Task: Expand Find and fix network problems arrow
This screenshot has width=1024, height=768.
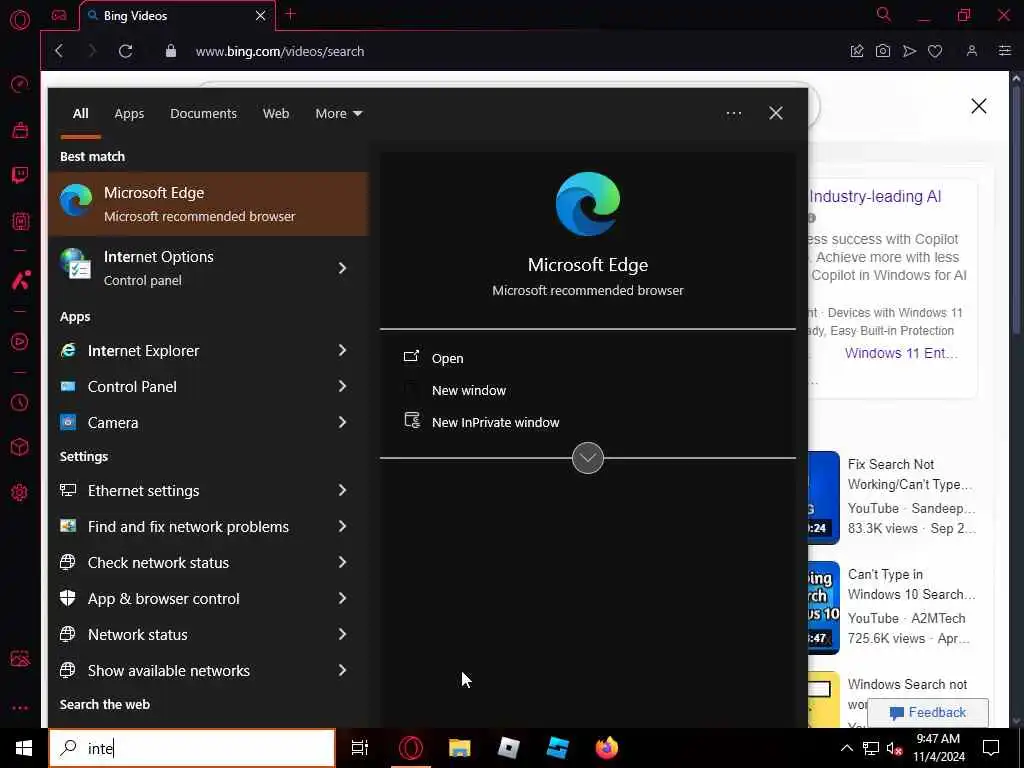Action: click(342, 526)
